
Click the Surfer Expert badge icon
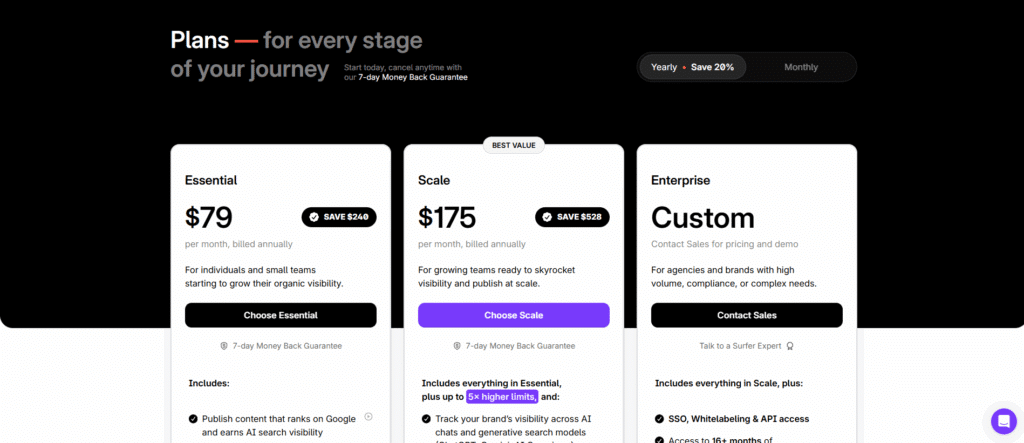pyautogui.click(x=790, y=346)
